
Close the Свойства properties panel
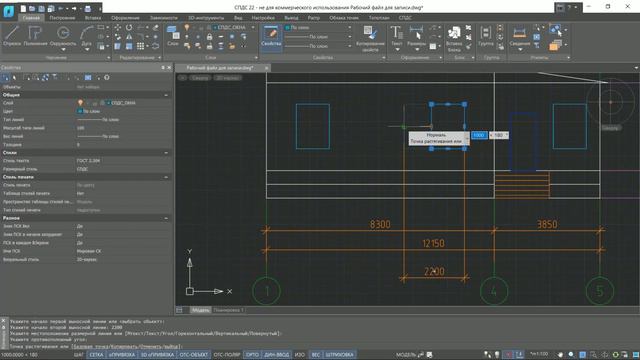tap(169, 68)
